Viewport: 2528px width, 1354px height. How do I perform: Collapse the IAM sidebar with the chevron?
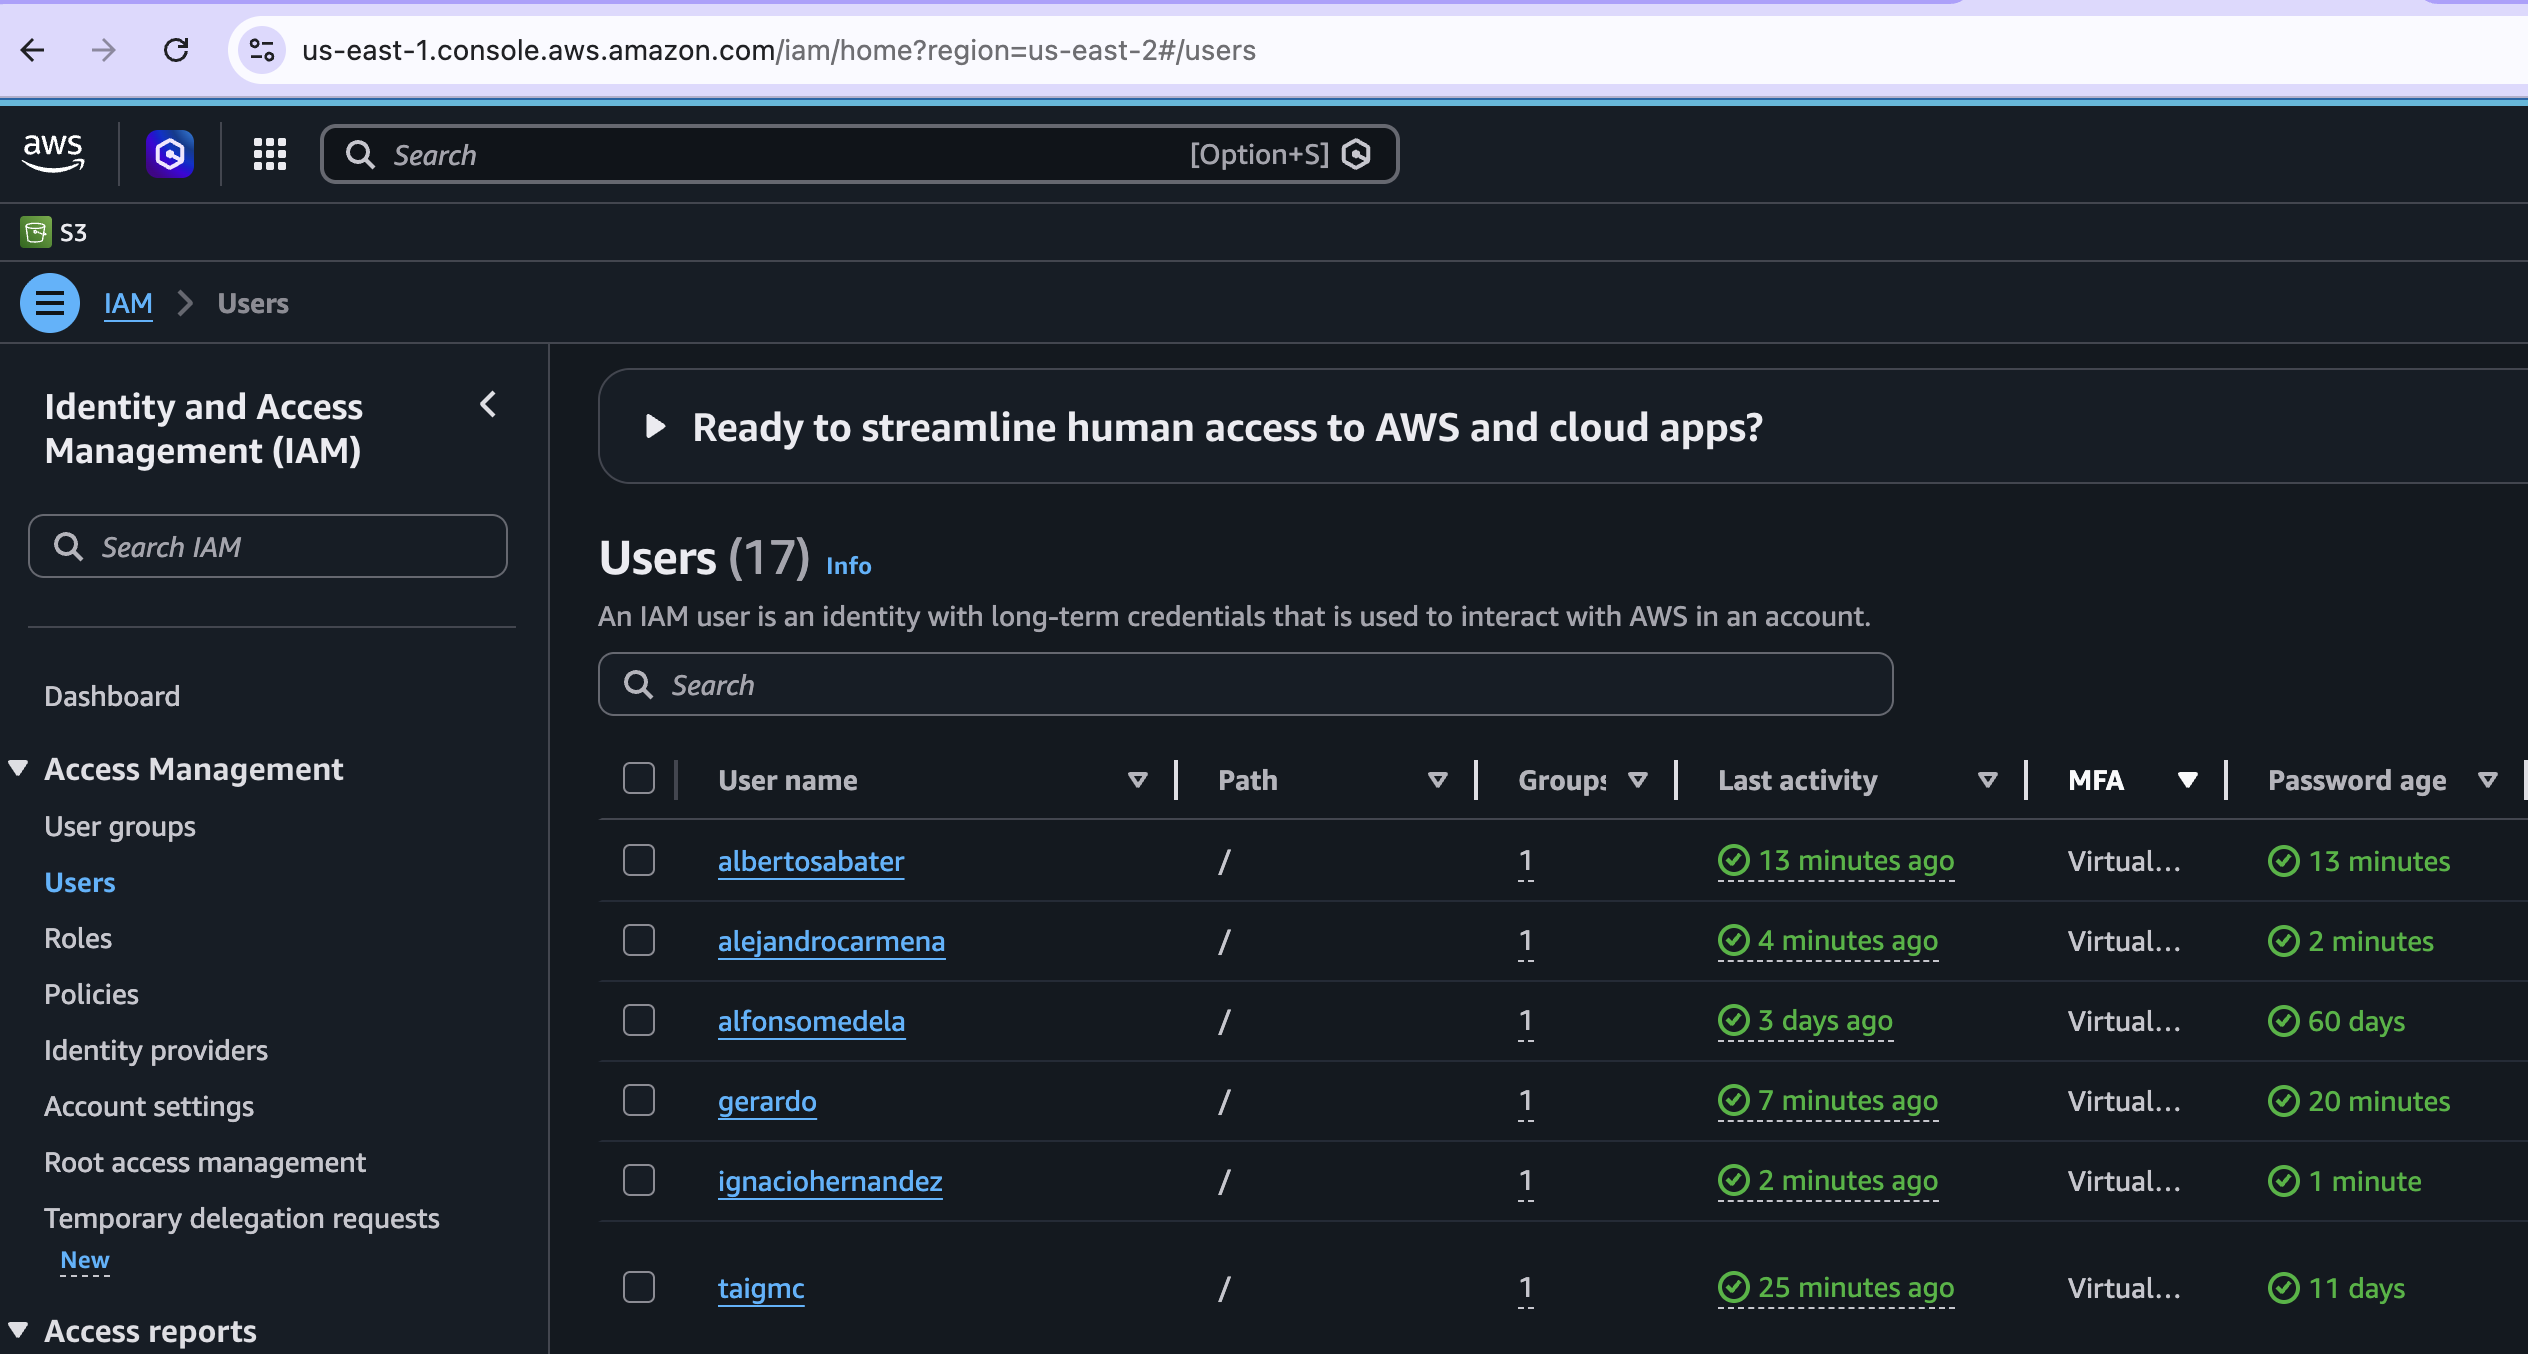click(489, 404)
